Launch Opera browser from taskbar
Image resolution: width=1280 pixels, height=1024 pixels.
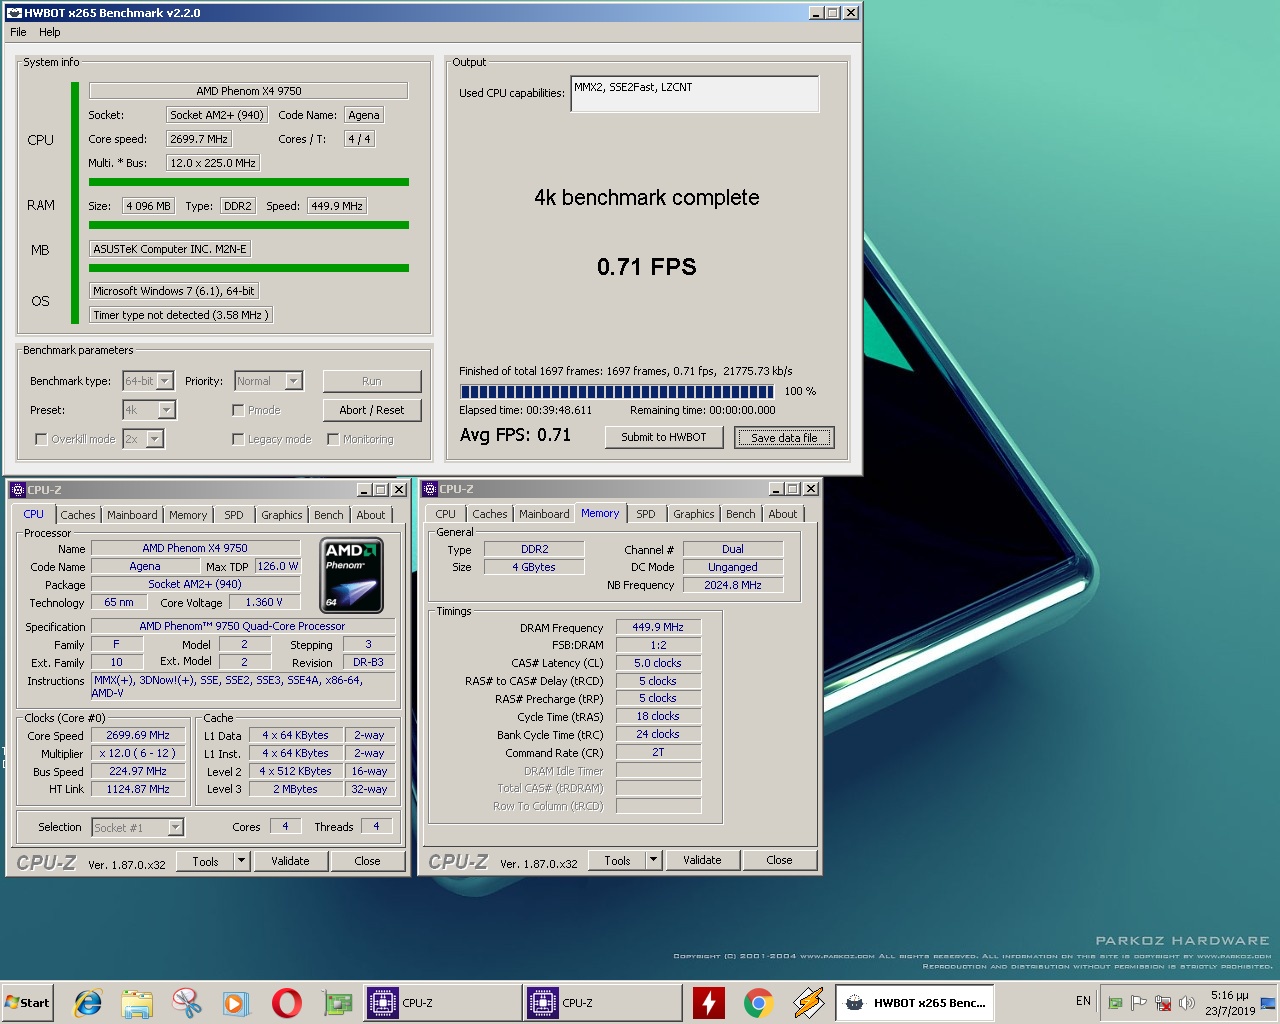coord(286,1002)
